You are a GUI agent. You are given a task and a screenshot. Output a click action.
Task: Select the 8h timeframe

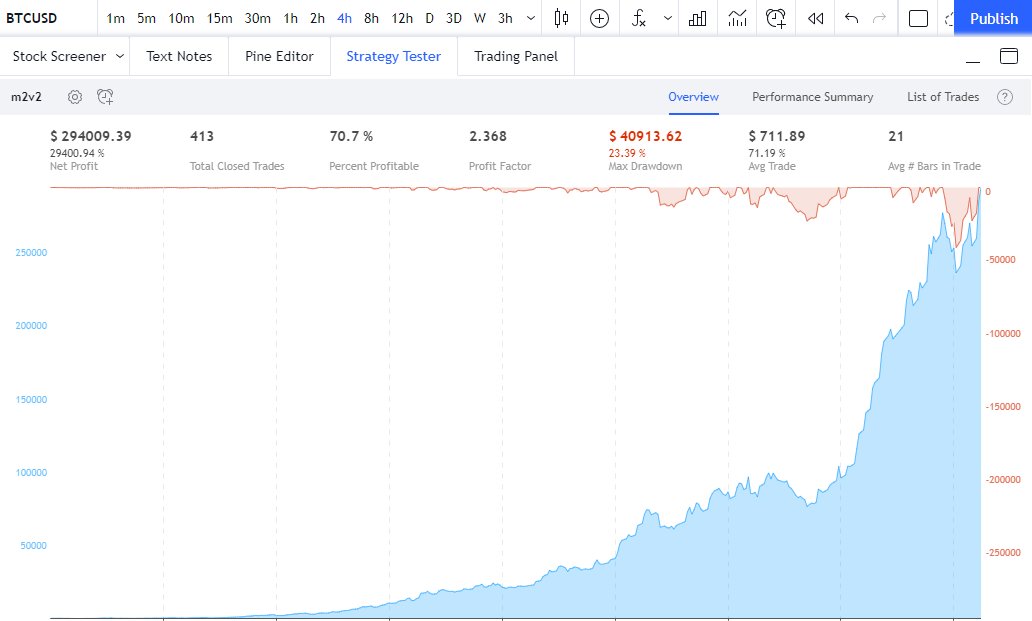coord(371,18)
